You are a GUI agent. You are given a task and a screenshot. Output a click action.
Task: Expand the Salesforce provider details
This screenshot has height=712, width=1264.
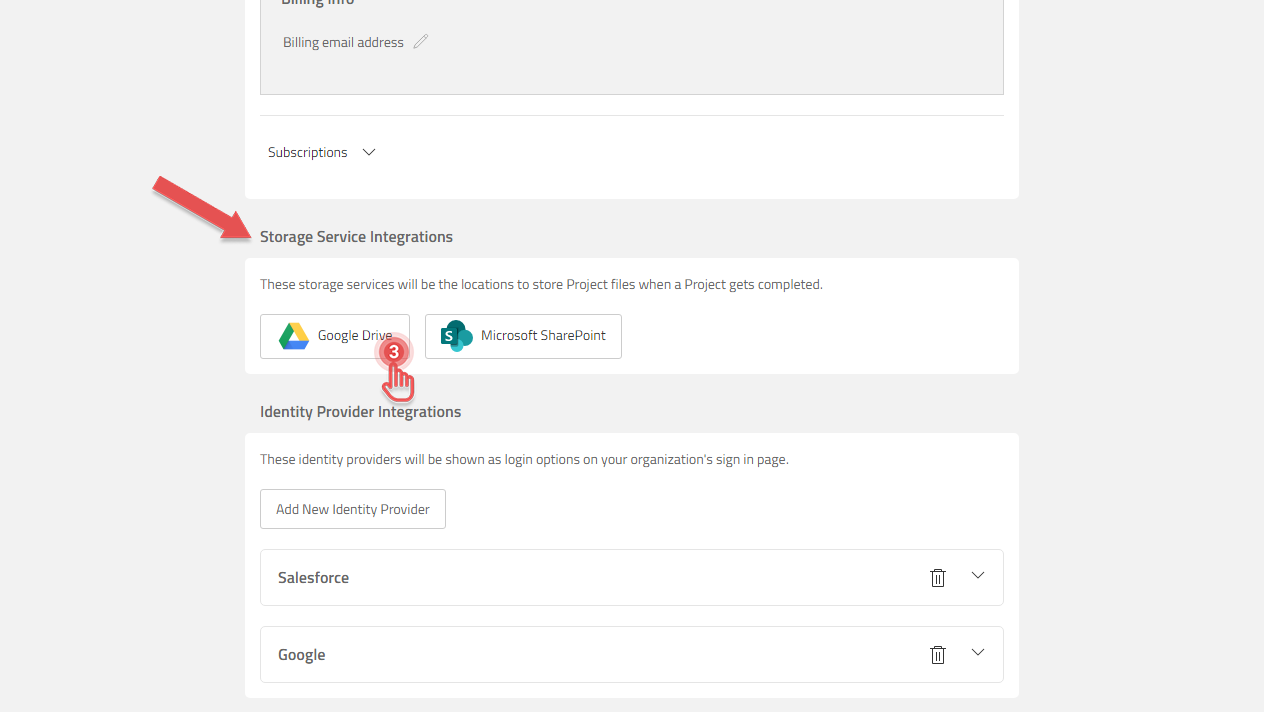pyautogui.click(x=977, y=575)
